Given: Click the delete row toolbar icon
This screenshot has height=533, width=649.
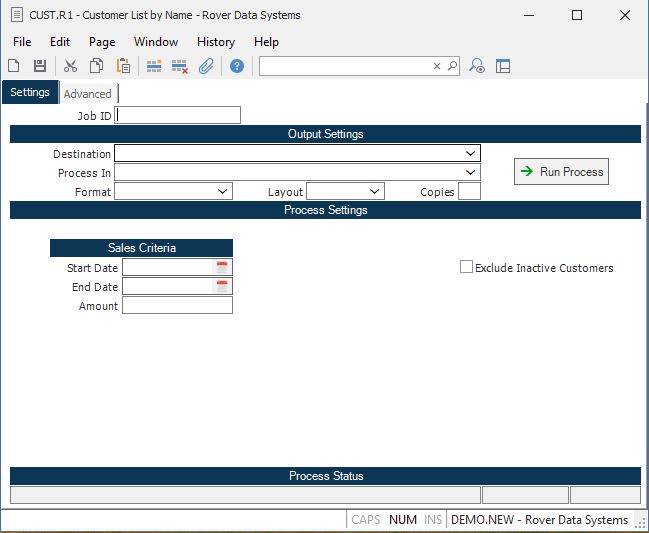Looking at the screenshot, I should coord(180,66).
